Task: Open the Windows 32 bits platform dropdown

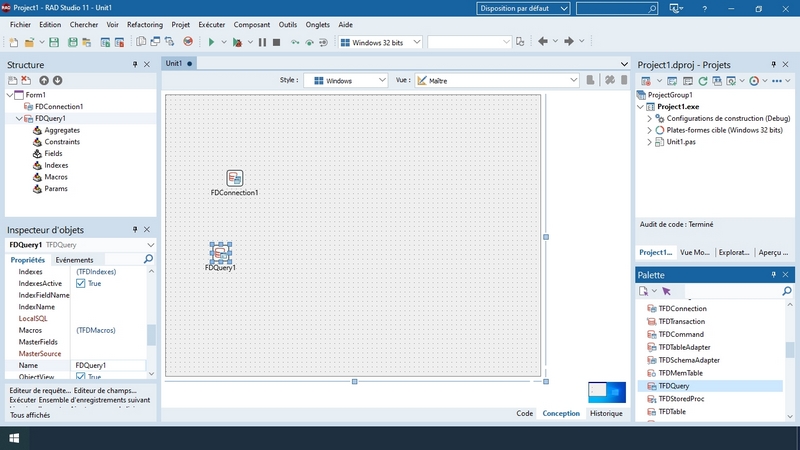Action: (380, 42)
